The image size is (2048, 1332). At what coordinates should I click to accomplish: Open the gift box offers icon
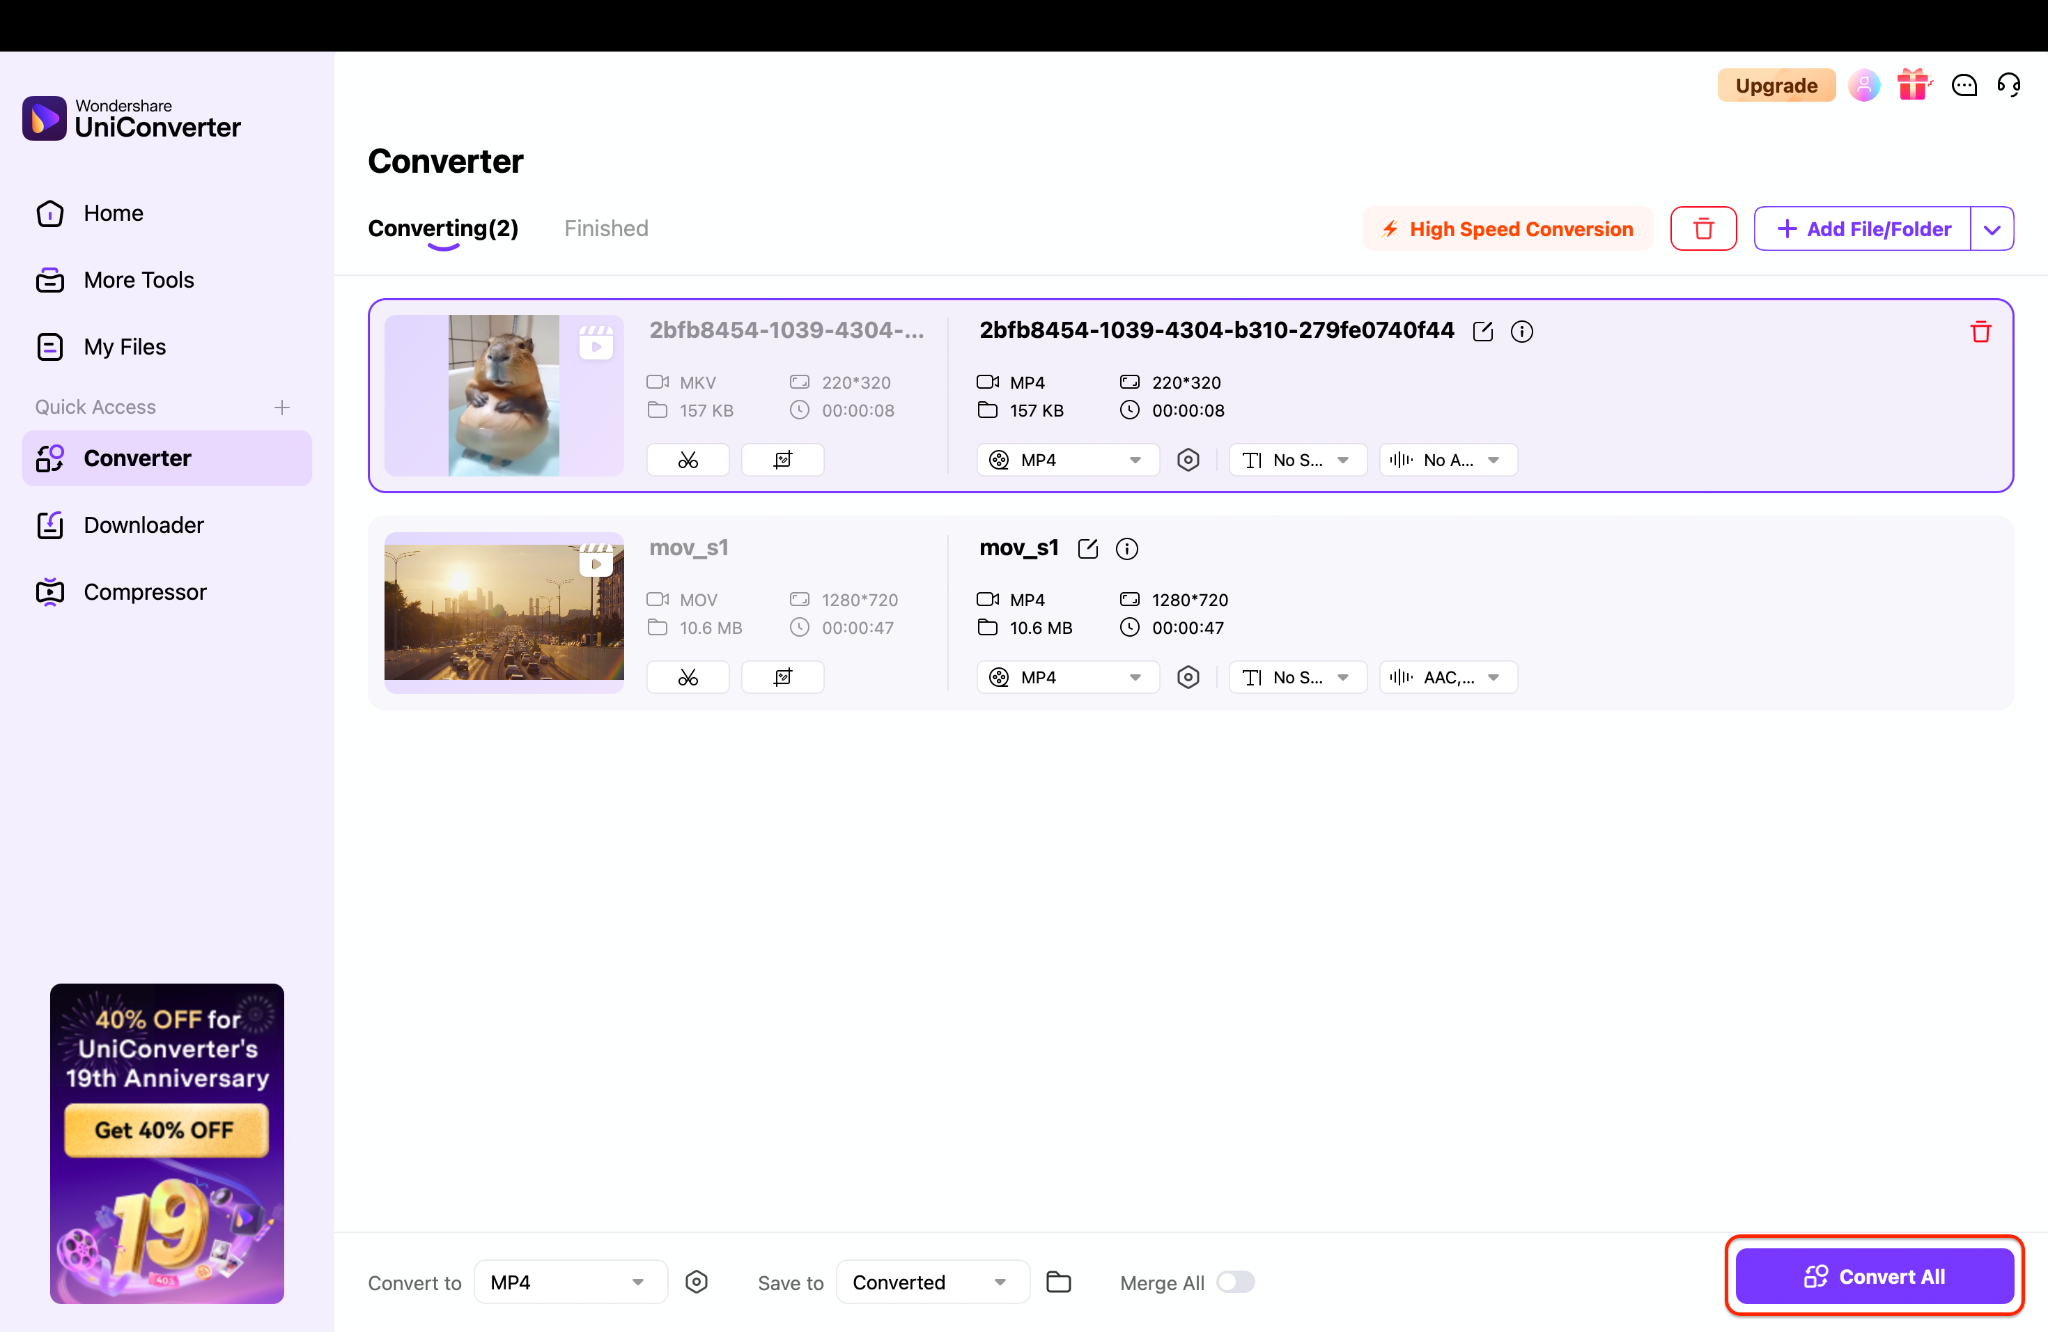(x=1914, y=85)
